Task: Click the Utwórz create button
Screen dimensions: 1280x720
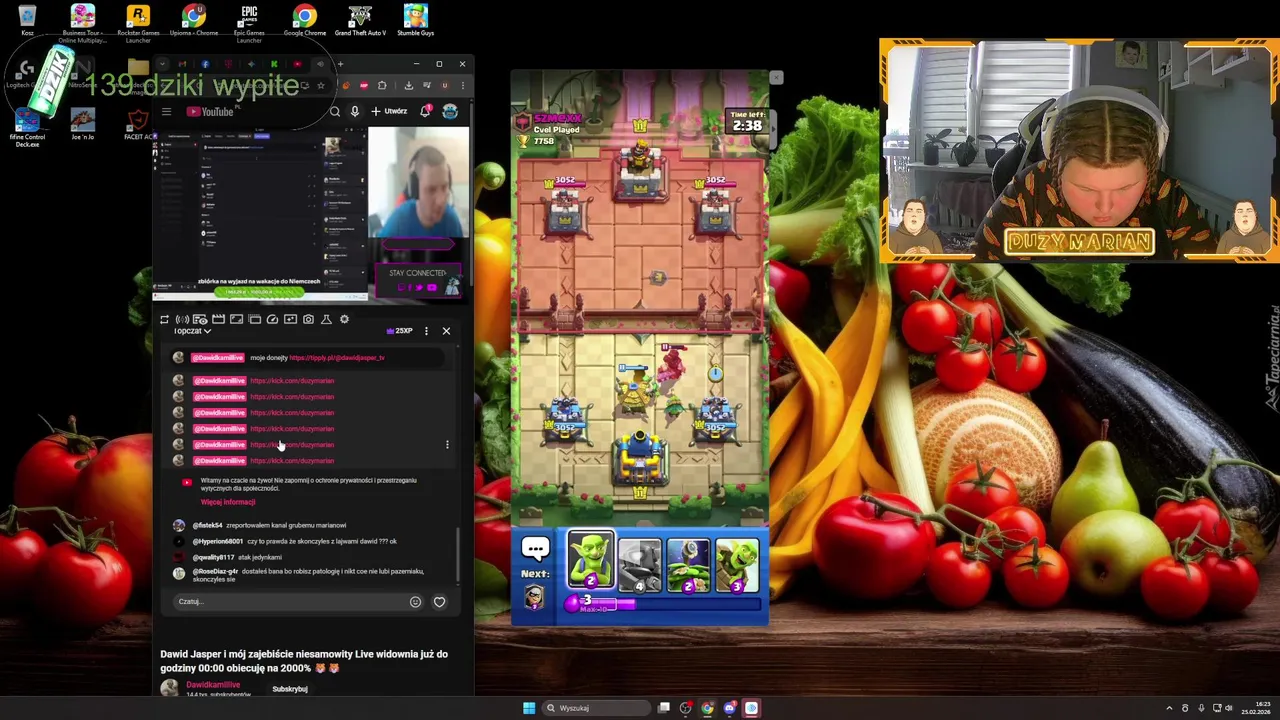Action: pos(389,112)
